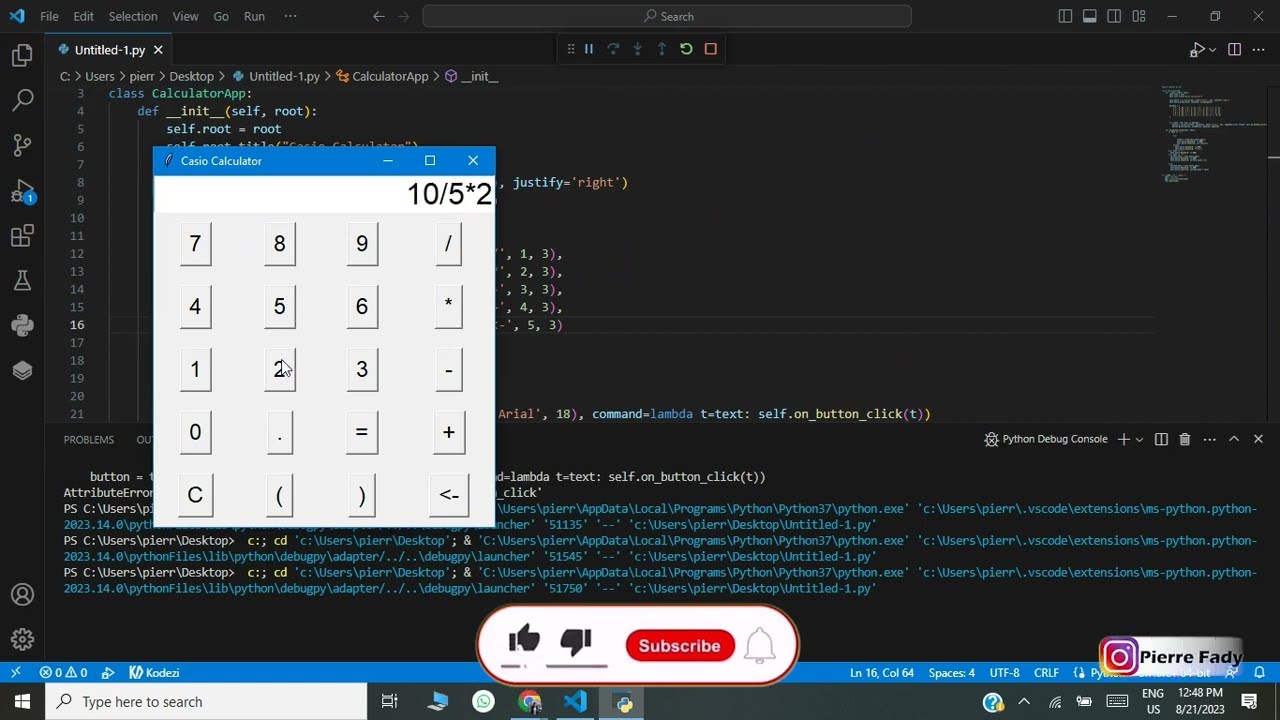Click digit 9 in Casio Calculator
The image size is (1280, 720).
click(x=362, y=244)
